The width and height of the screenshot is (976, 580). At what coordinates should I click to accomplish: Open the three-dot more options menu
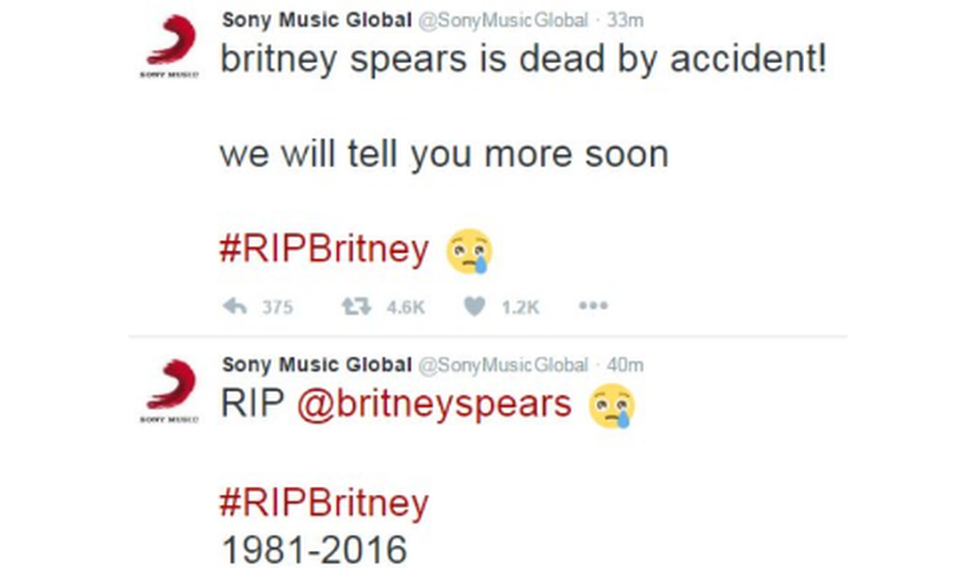(x=593, y=307)
